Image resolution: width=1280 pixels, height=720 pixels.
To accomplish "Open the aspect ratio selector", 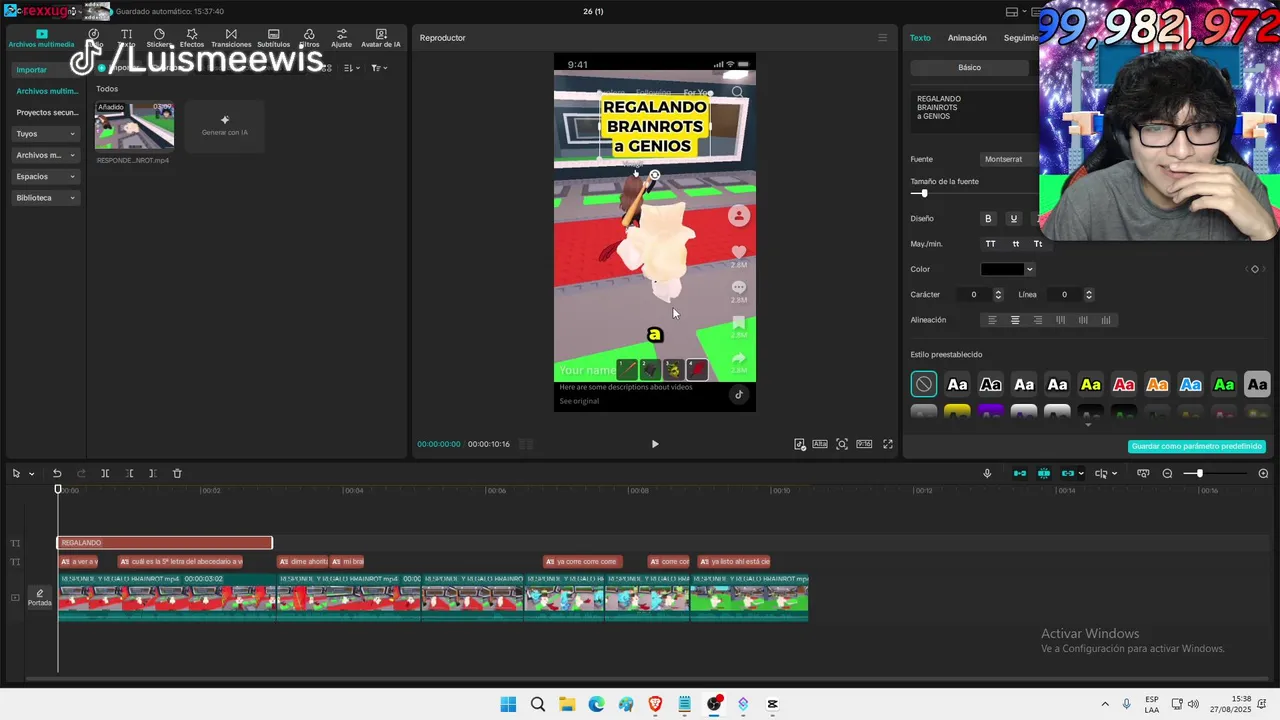I will coord(864,444).
